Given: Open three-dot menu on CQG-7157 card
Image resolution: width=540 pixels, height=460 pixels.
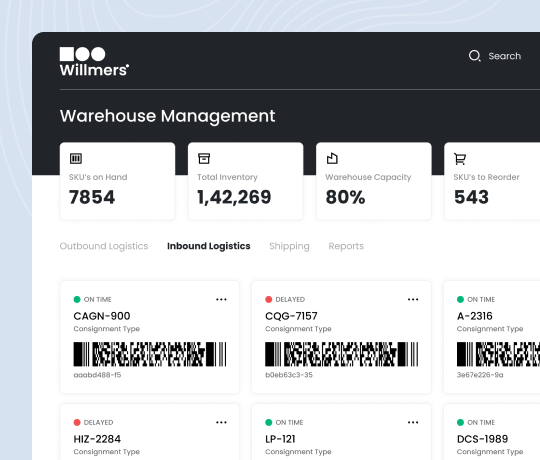Looking at the screenshot, I should (413, 300).
